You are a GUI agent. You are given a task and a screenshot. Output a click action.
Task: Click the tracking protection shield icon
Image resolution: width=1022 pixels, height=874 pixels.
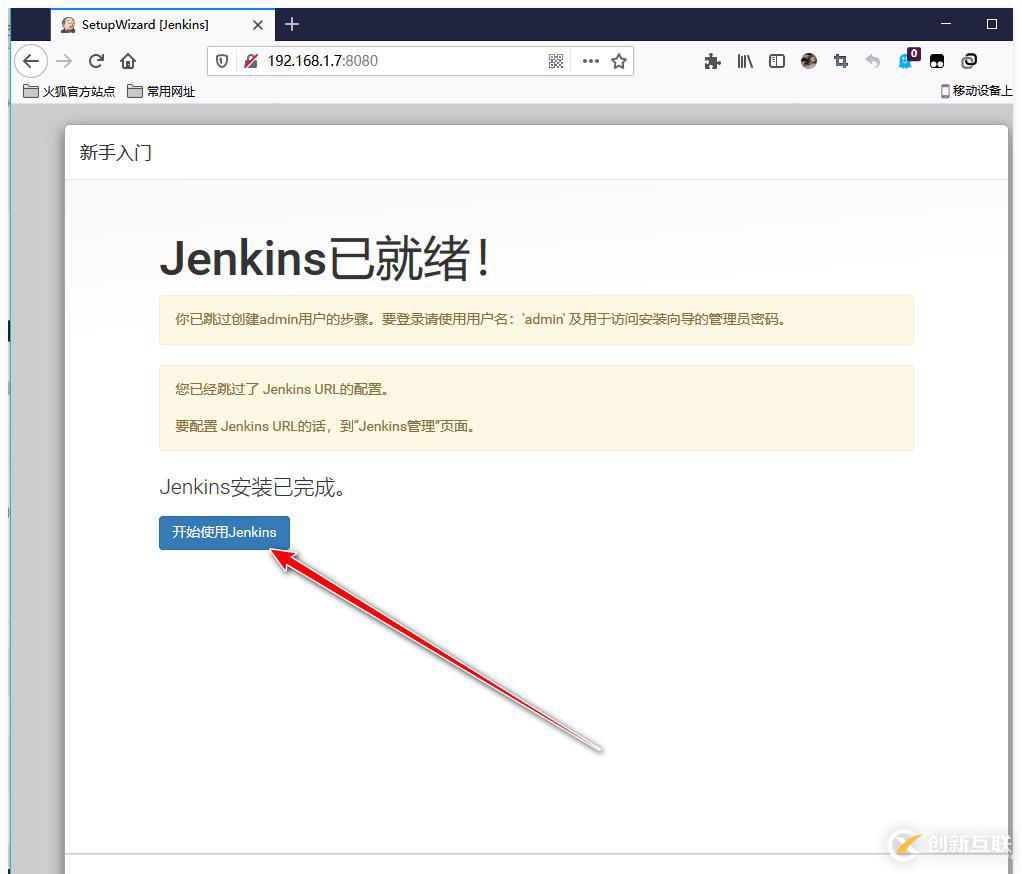(x=223, y=61)
